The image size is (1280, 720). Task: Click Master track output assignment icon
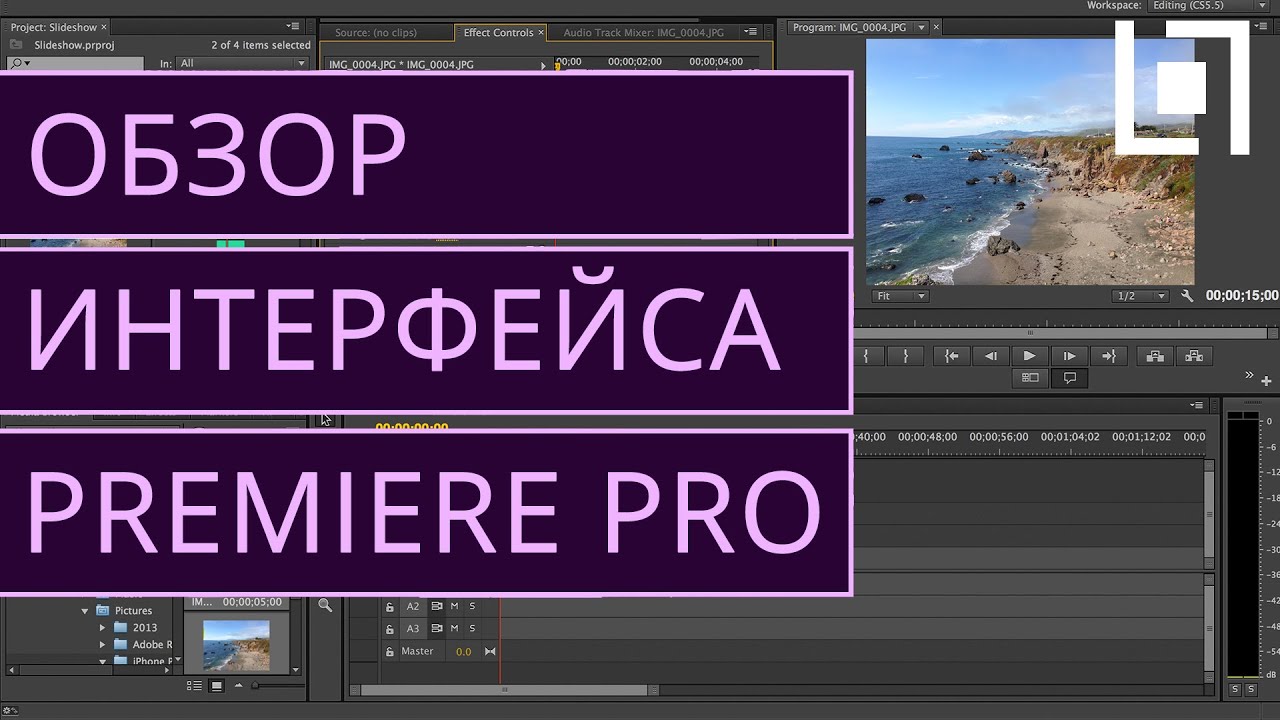pos(490,652)
